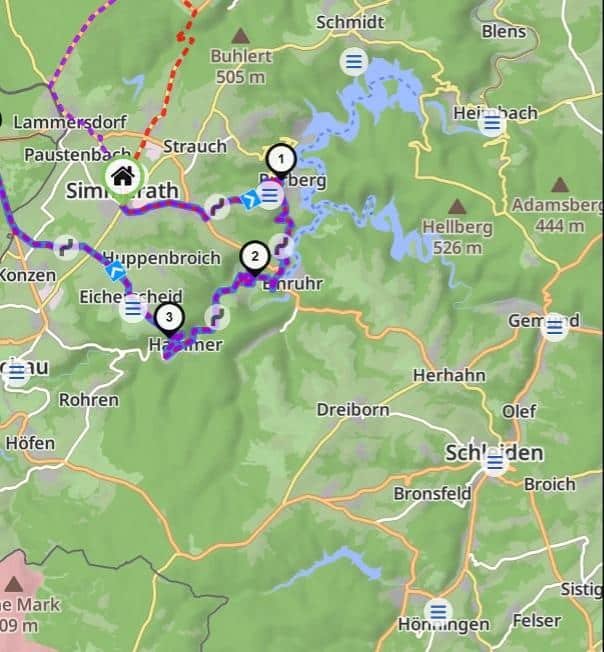This screenshot has width=604, height=652.
Task: Click the Buhlert 505 m peak triangle
Action: click(240, 36)
